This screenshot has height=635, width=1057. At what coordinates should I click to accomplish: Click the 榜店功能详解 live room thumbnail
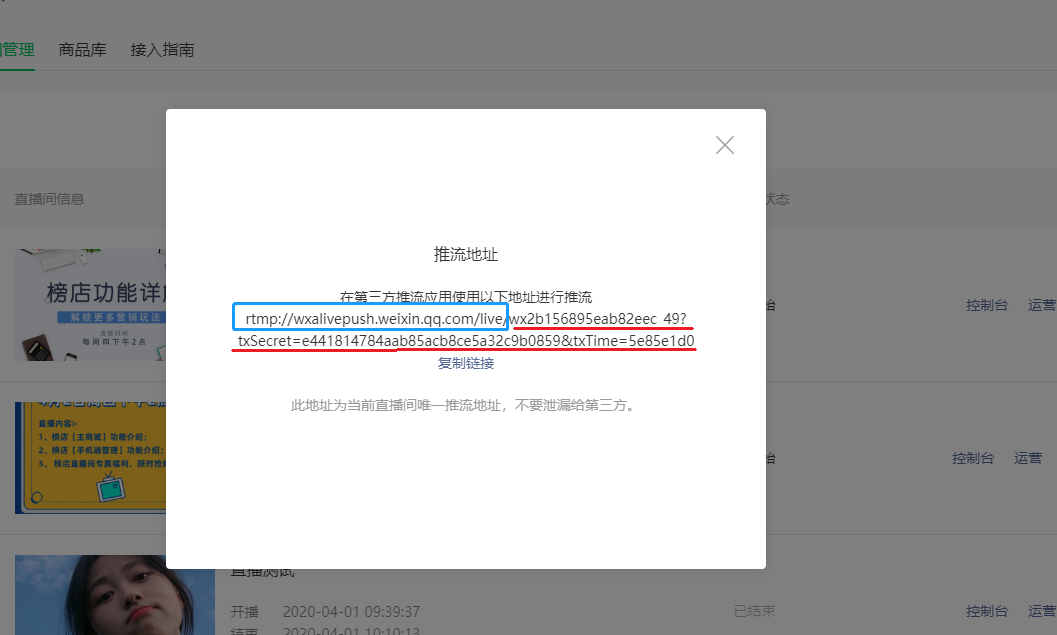click(90, 305)
